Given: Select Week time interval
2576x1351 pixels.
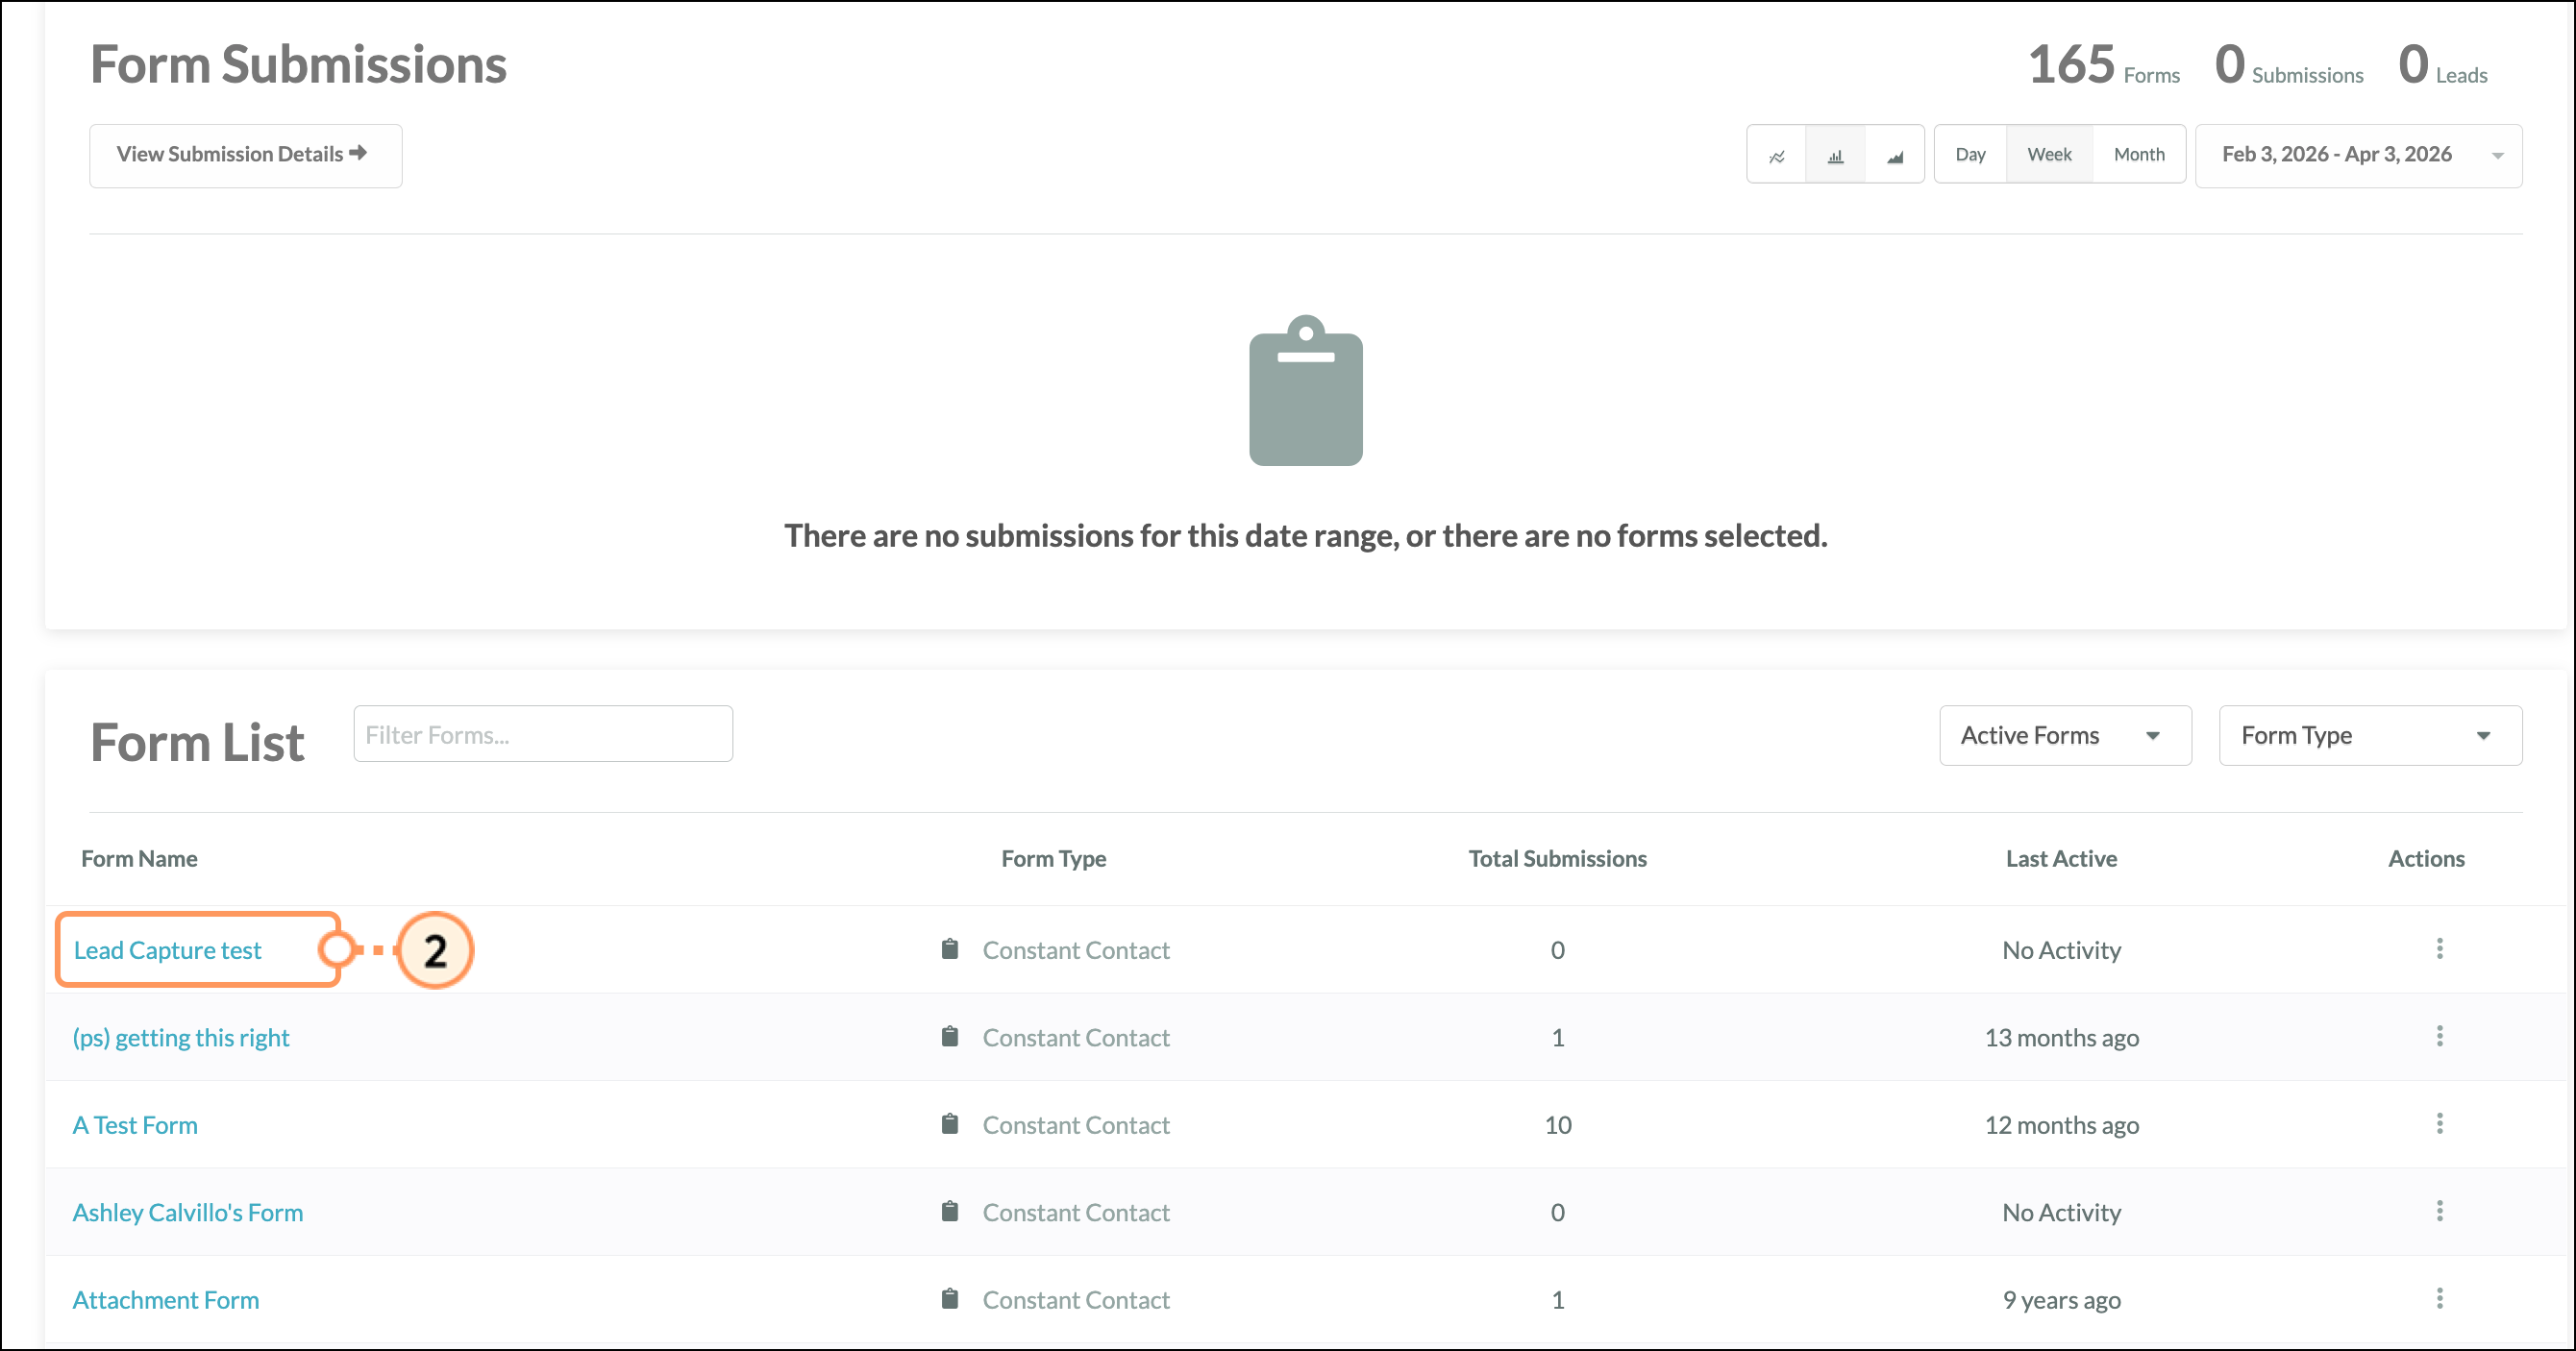Looking at the screenshot, I should coord(2048,155).
